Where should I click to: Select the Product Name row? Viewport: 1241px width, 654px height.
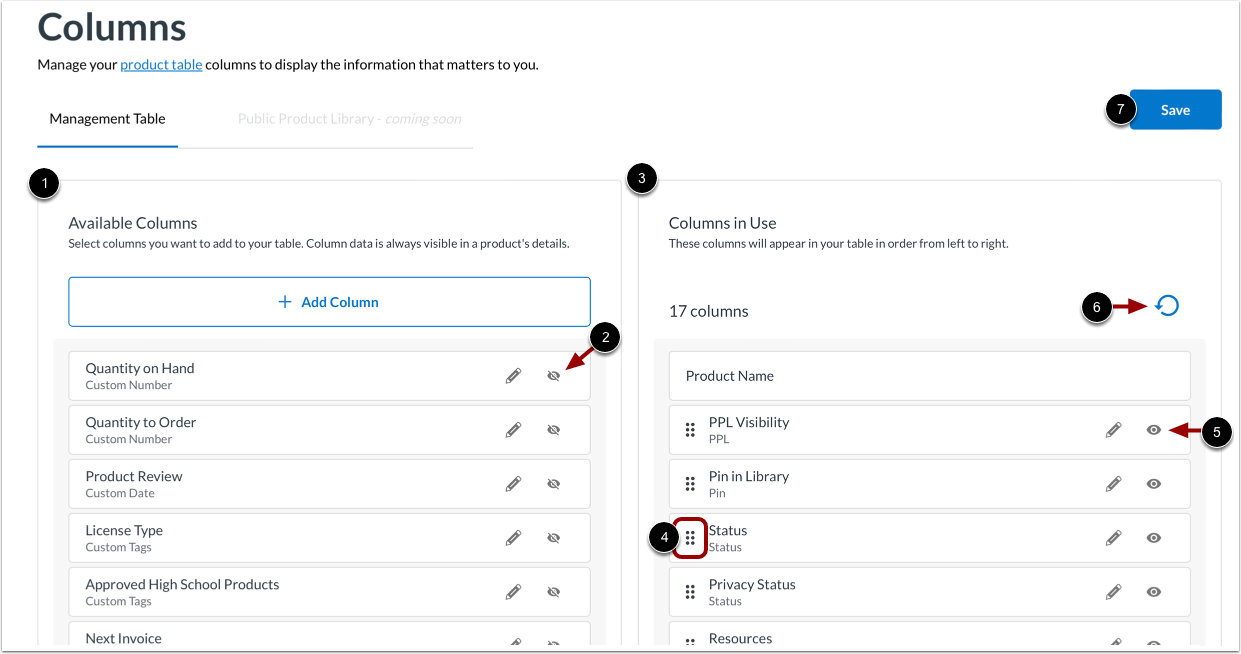point(930,375)
